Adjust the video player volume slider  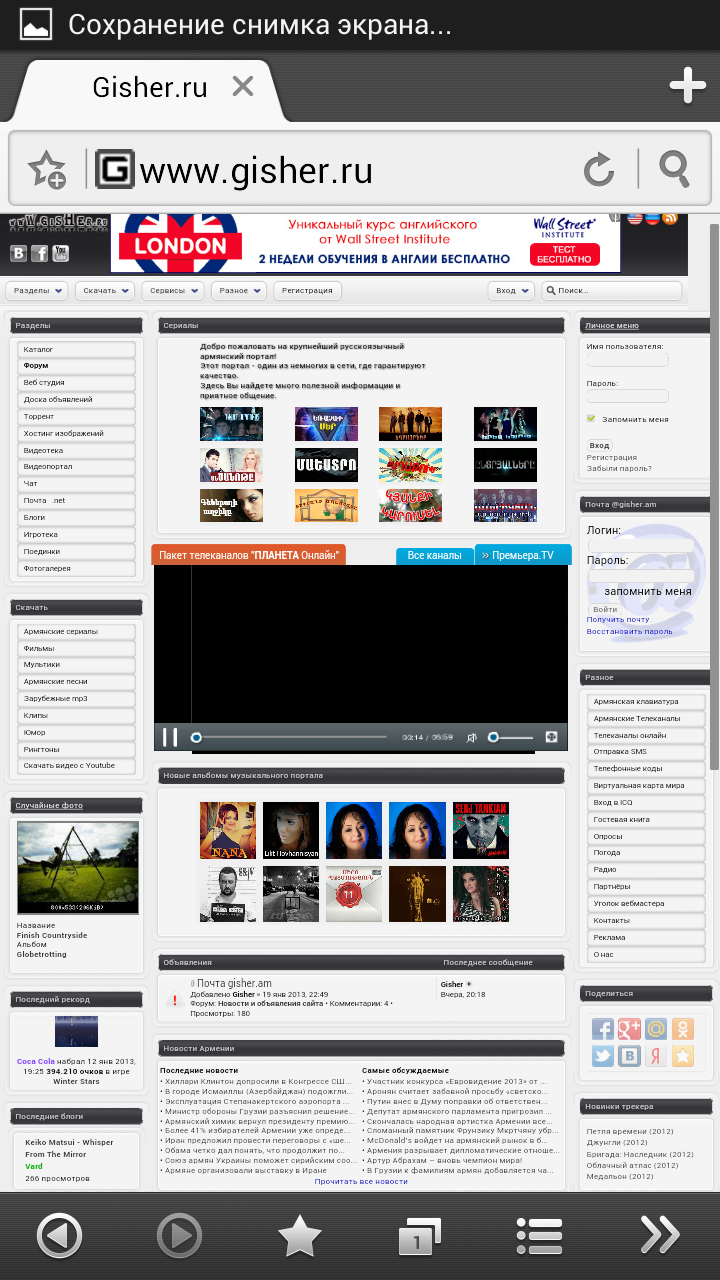510,737
